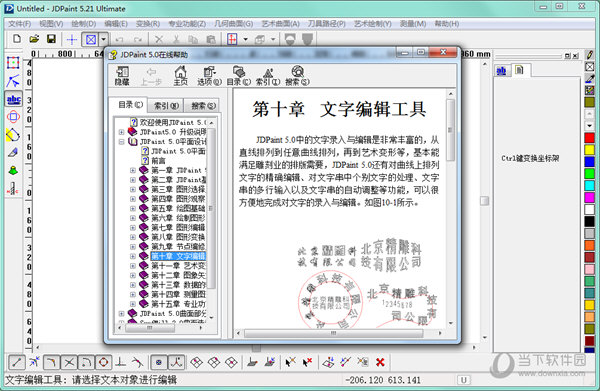
Task: Click the red X icon in bottom toolbar
Action: point(380,362)
